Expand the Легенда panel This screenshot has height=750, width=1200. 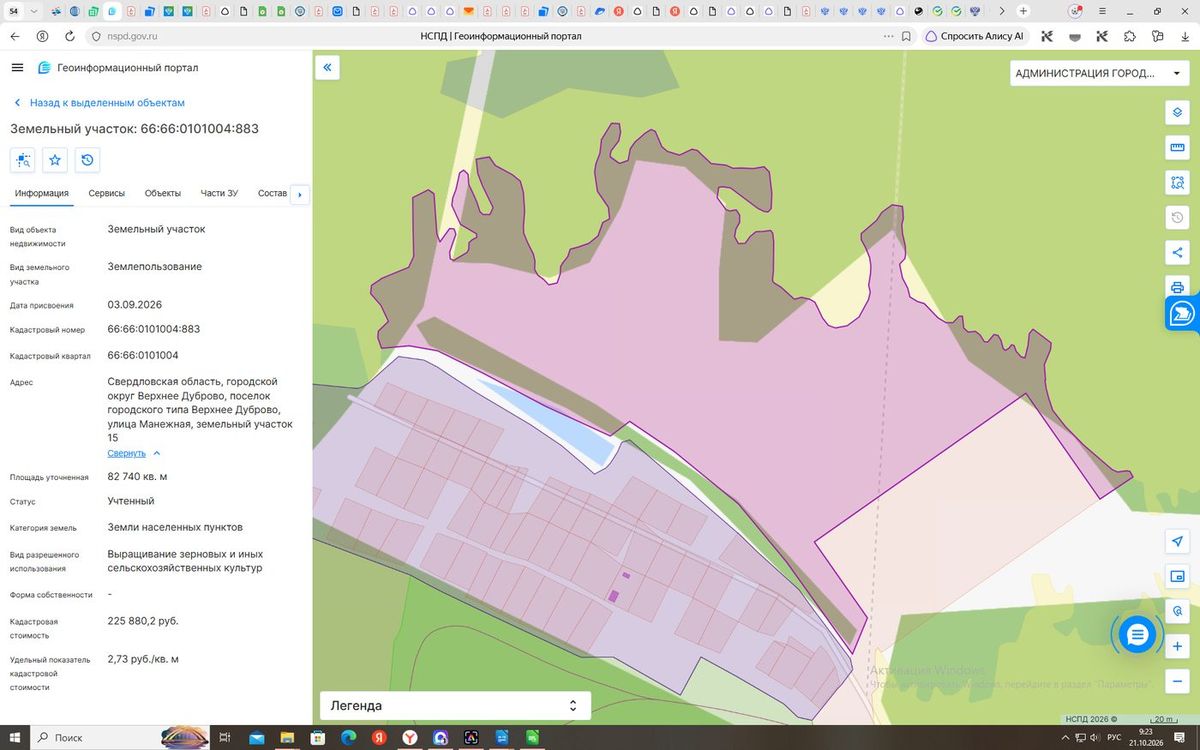pyautogui.click(x=455, y=705)
